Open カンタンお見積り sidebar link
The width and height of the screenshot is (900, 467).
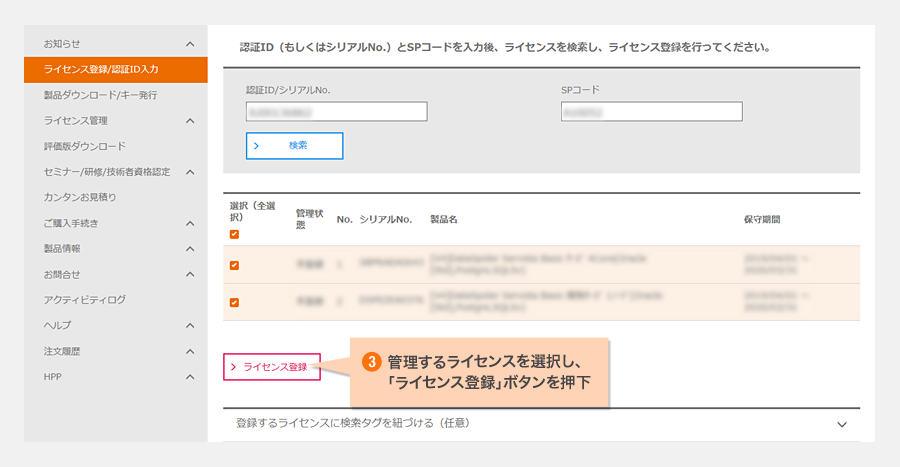click(80, 197)
